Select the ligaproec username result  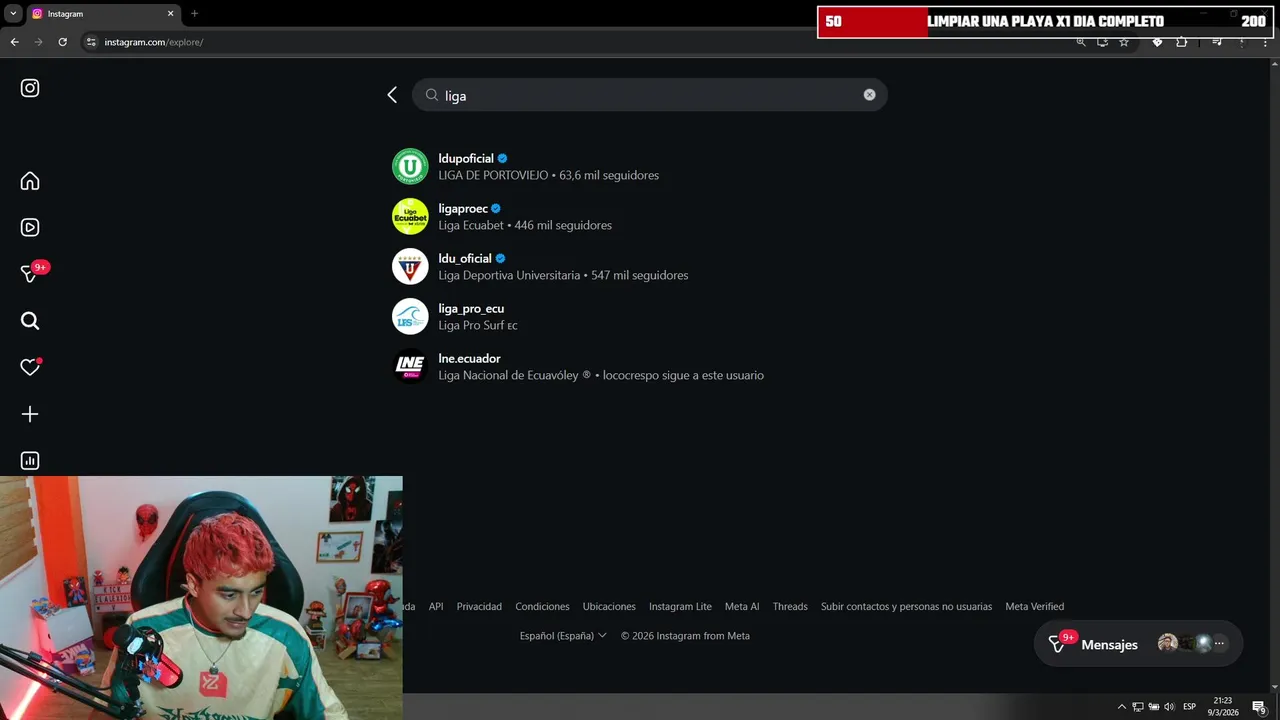463,208
